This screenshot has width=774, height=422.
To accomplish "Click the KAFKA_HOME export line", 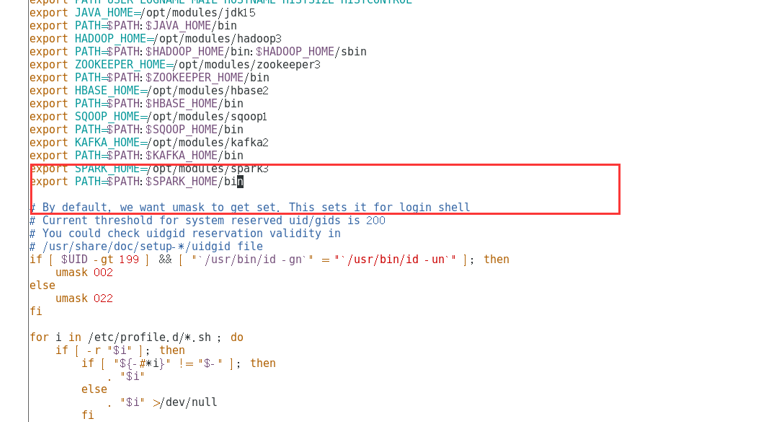I will click(149, 143).
